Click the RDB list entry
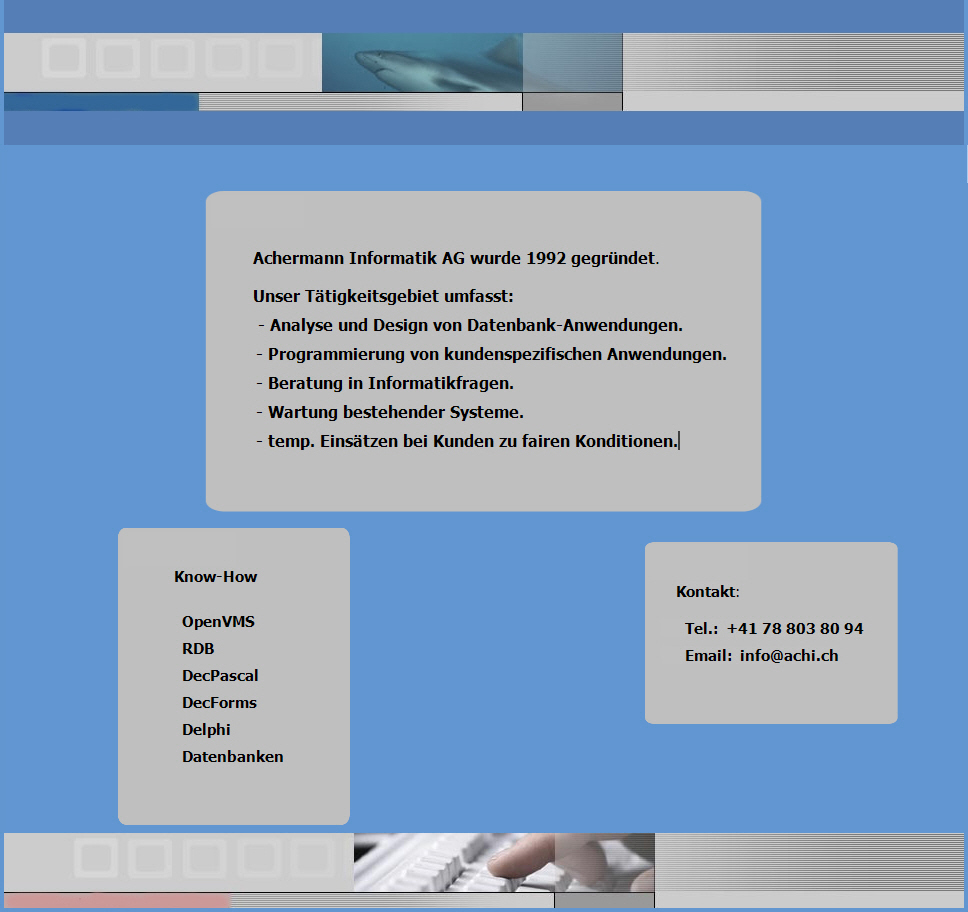968x912 pixels. [x=198, y=649]
